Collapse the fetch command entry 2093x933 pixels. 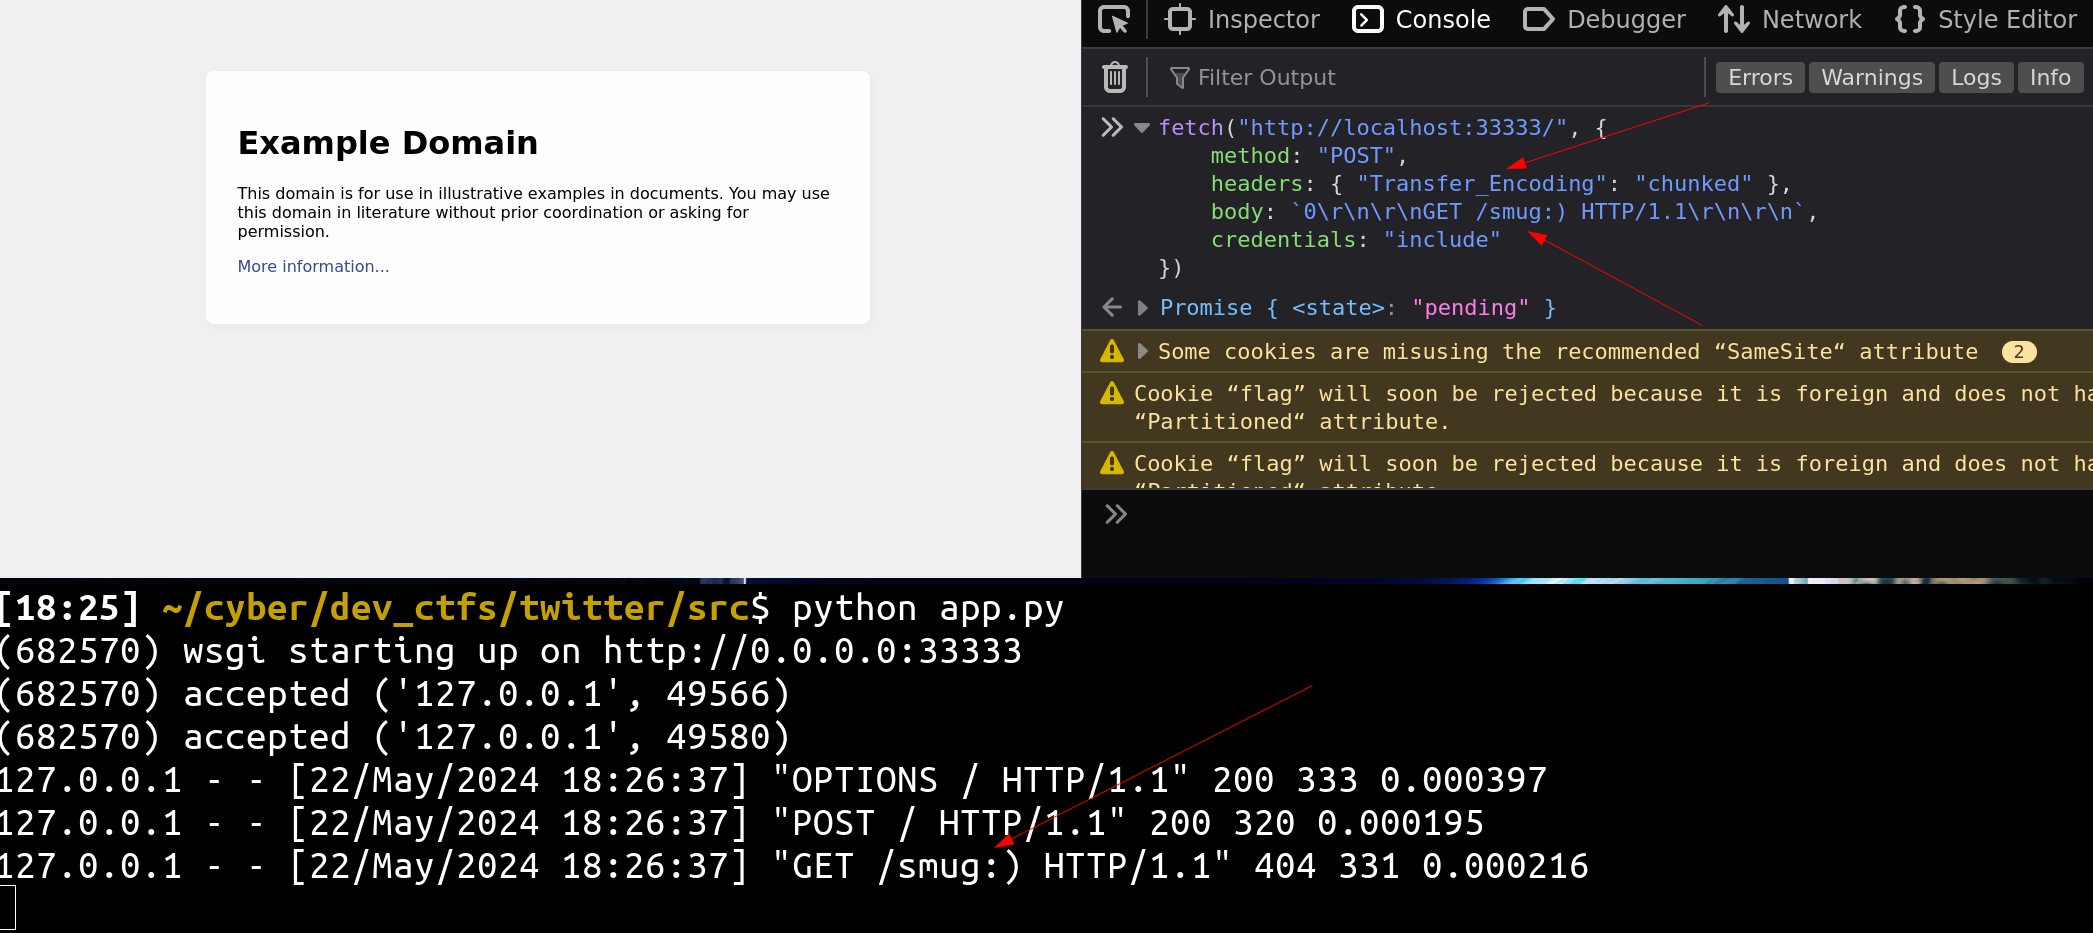tap(1142, 128)
